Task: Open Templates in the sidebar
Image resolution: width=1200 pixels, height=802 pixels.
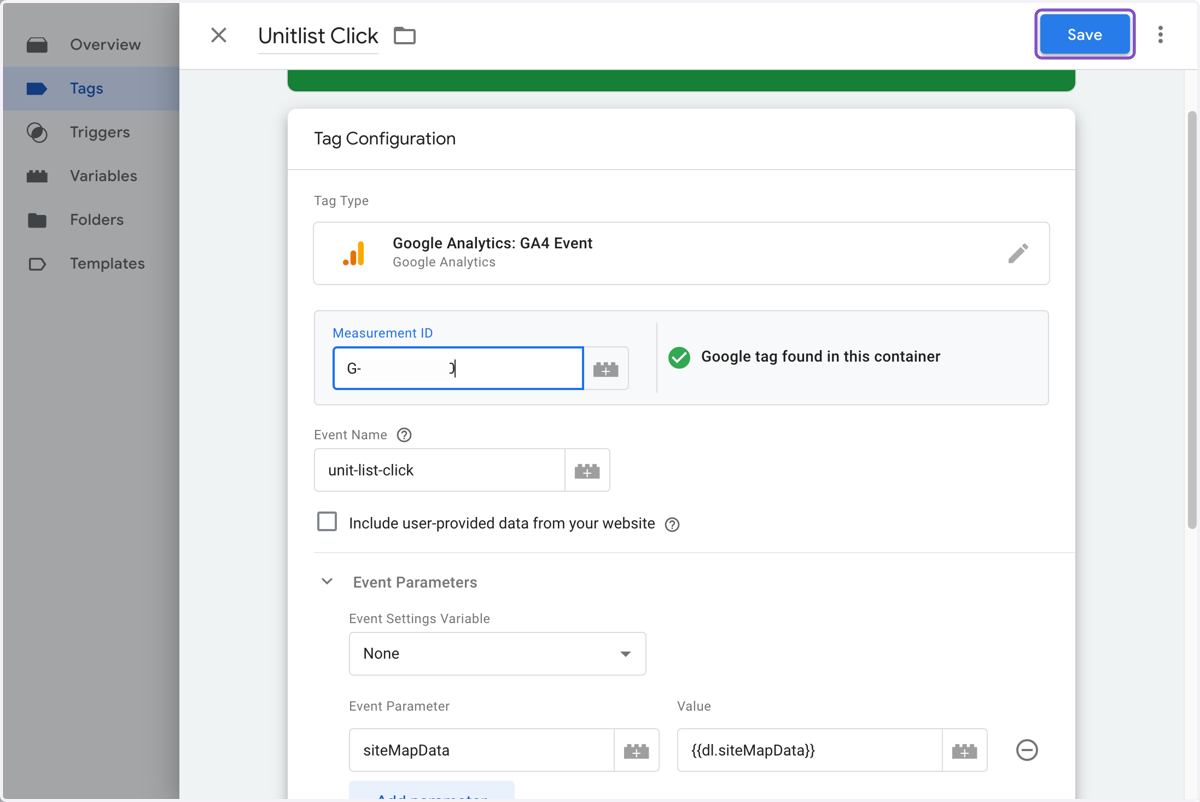Action: tap(107, 264)
